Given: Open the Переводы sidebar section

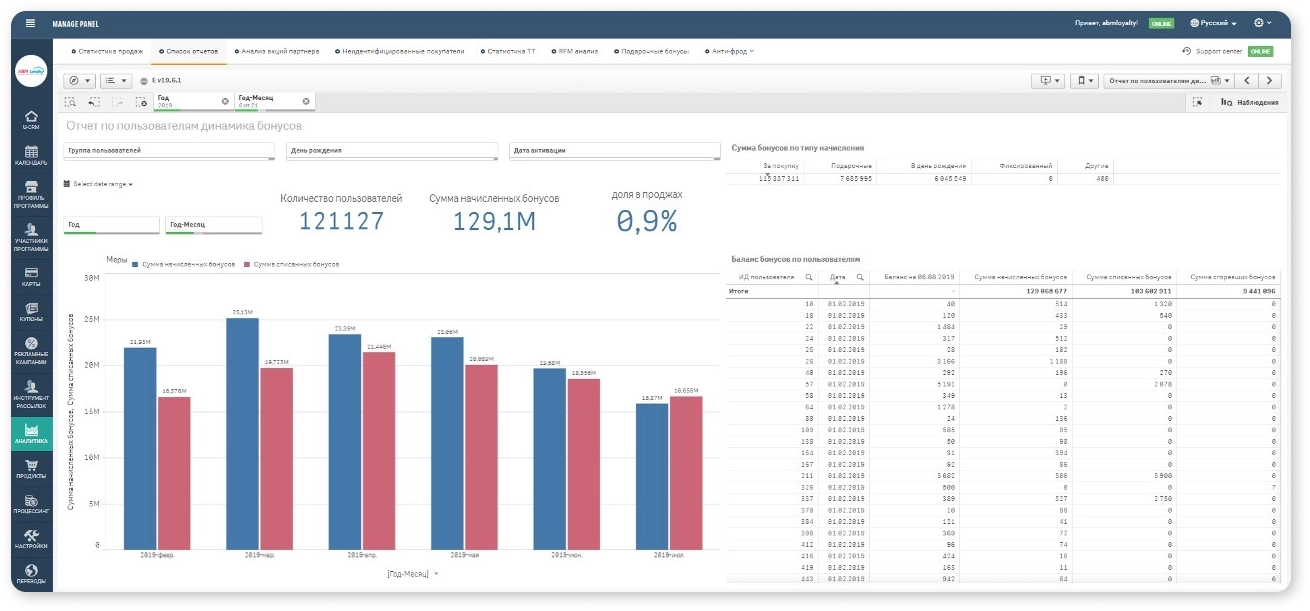Looking at the screenshot, I should coord(31,575).
